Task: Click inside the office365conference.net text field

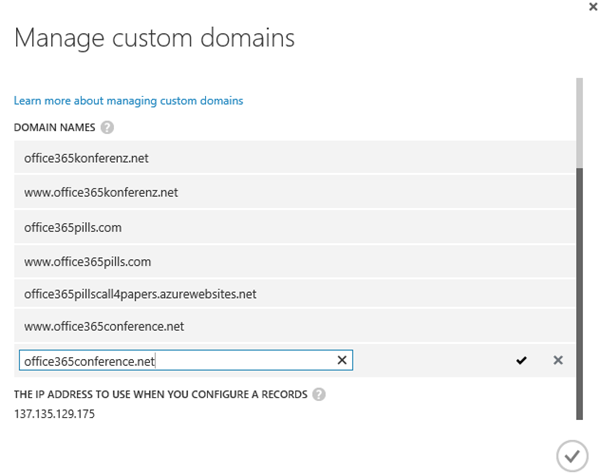Action: tap(175, 360)
